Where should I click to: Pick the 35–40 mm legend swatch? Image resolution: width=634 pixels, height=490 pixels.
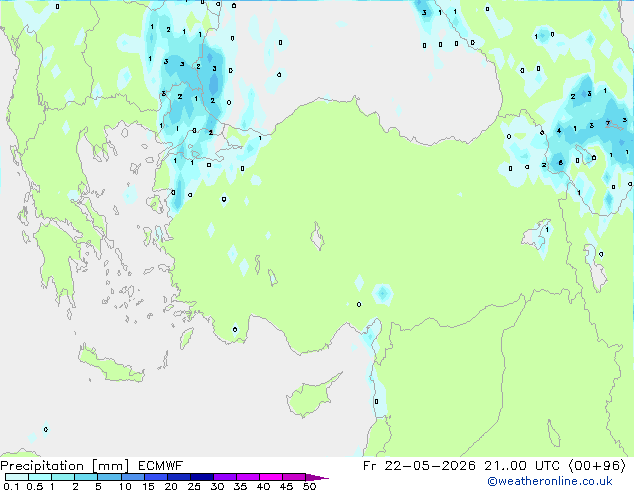[248, 477]
